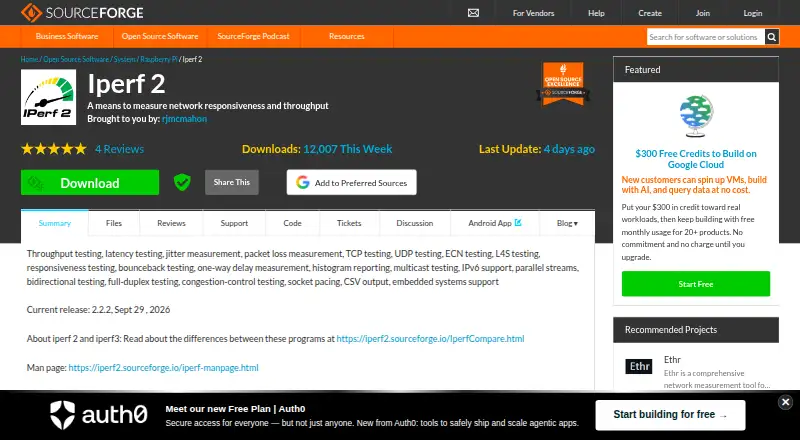Open Business Software menu
The height and width of the screenshot is (440, 800).
pos(67,36)
